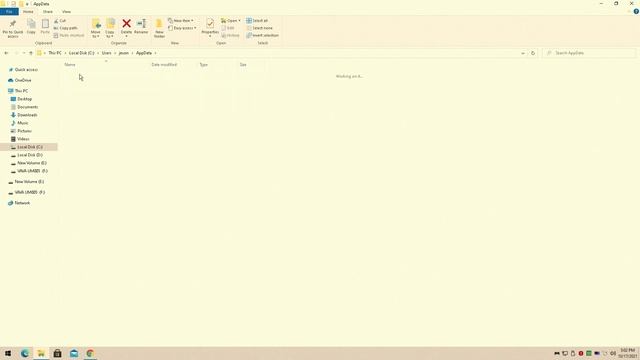This screenshot has height=360, width=640.
Task: Select Network in the navigation pane
Action: pyautogui.click(x=22, y=203)
